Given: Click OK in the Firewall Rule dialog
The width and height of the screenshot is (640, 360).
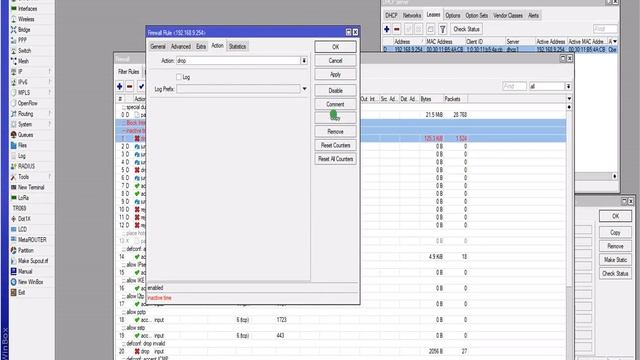Looking at the screenshot, I should pos(335,47).
